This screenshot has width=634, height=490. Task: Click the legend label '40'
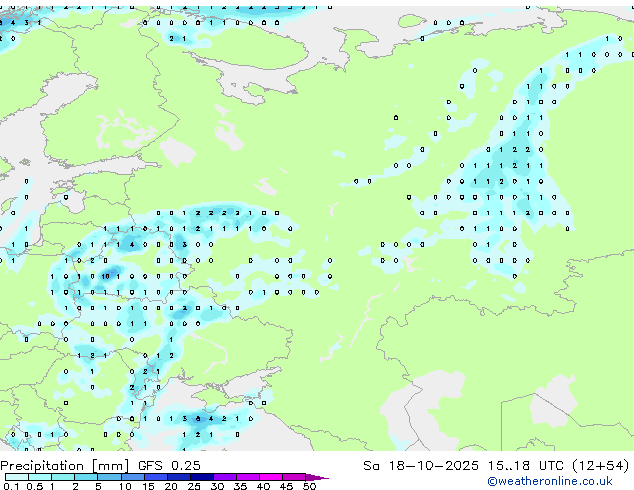(x=263, y=486)
